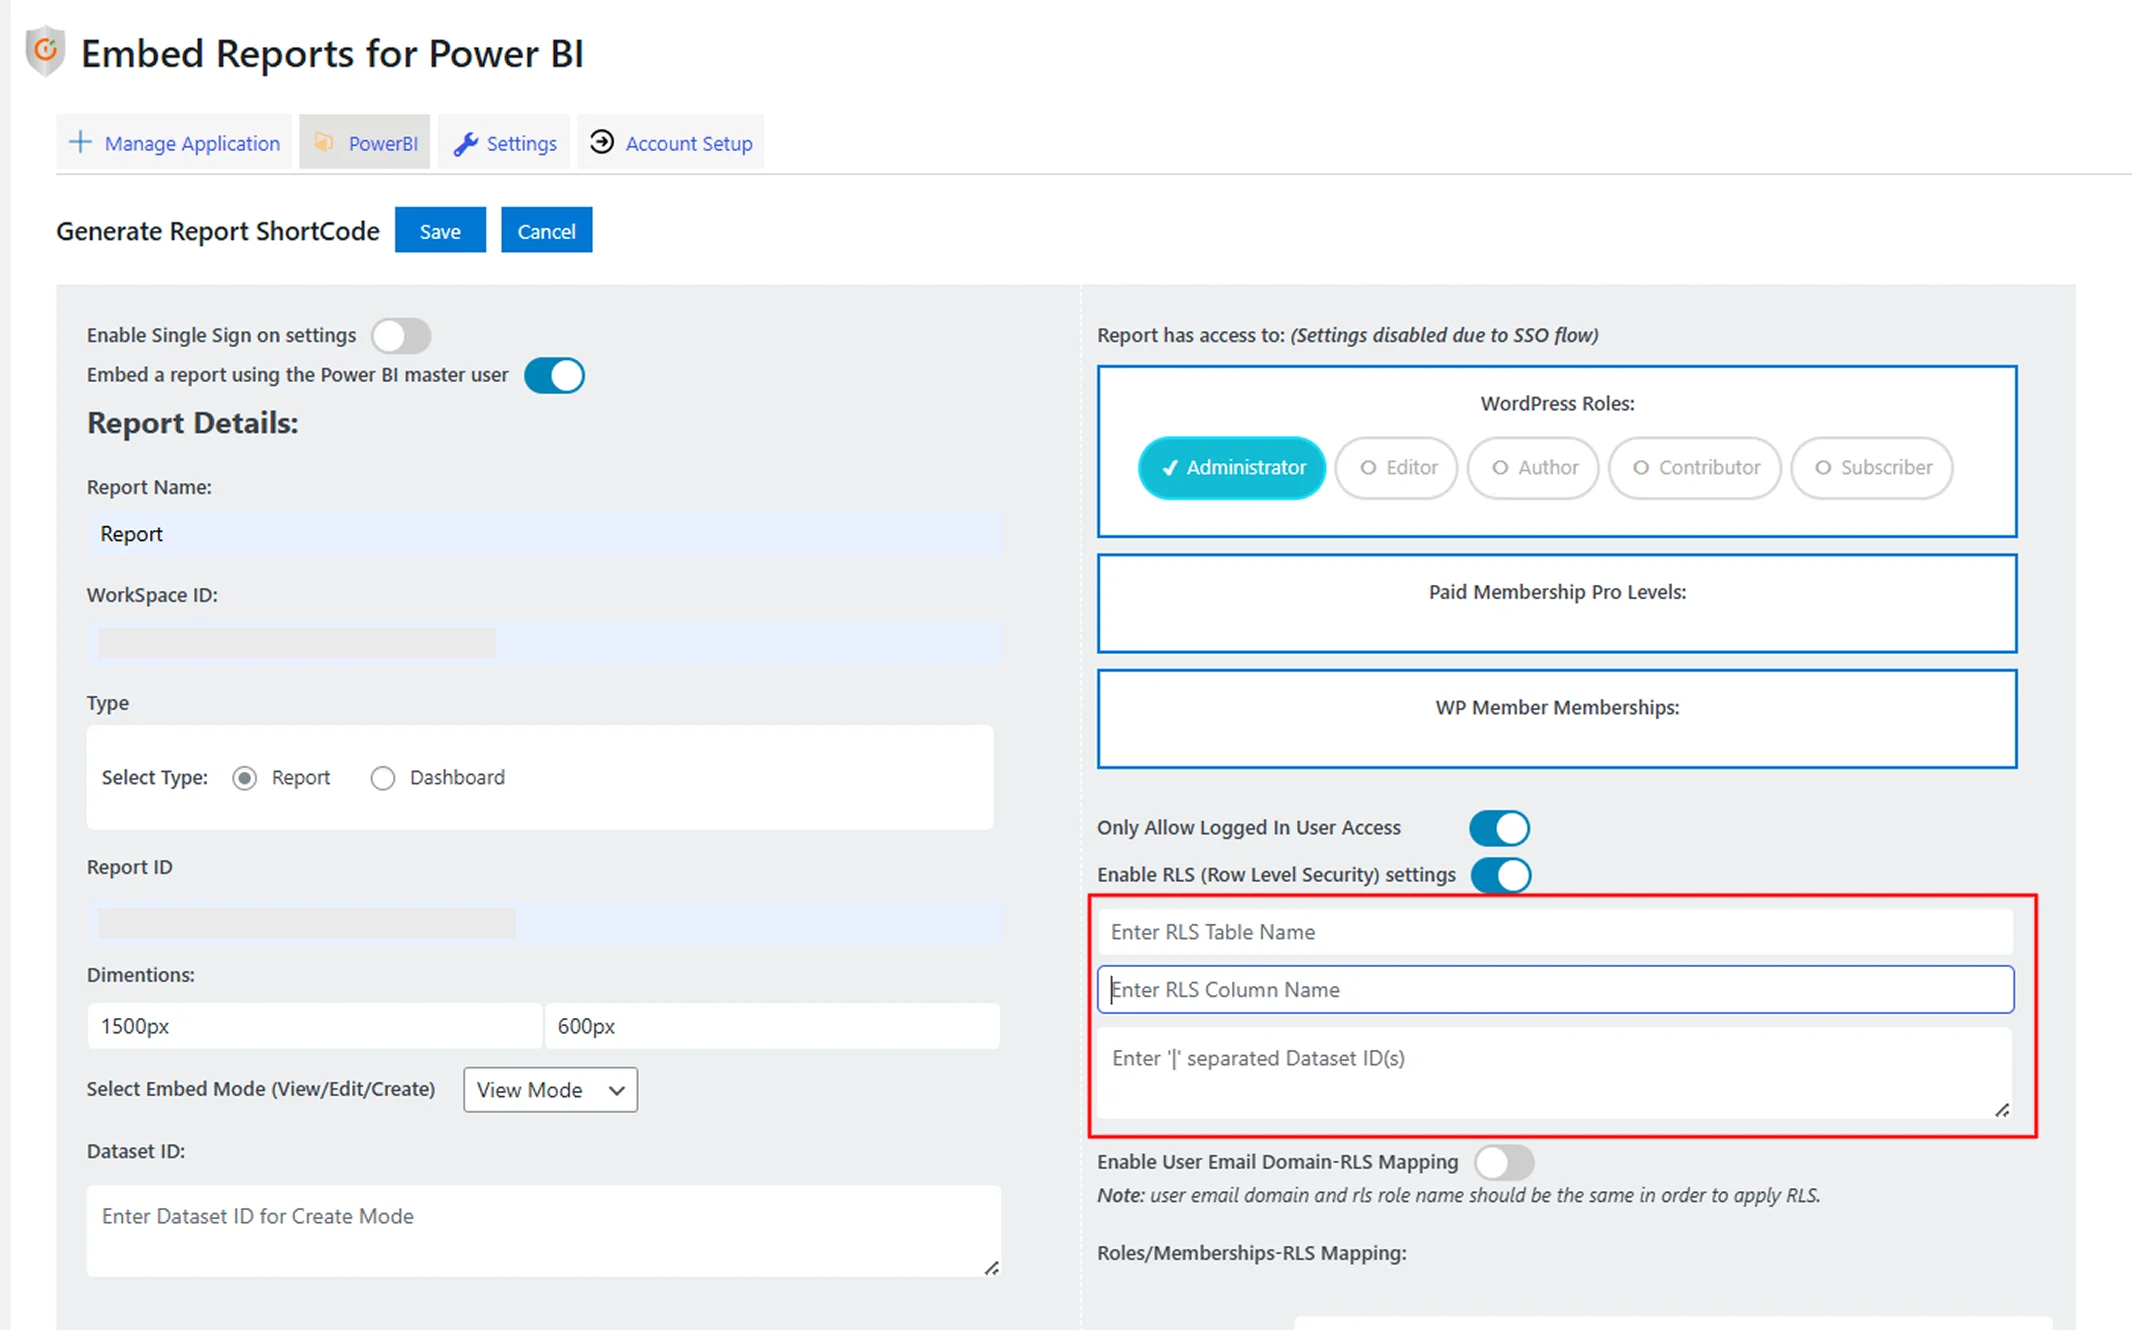
Task: Click the Paid Membership Pro Levels box
Action: click(1557, 603)
